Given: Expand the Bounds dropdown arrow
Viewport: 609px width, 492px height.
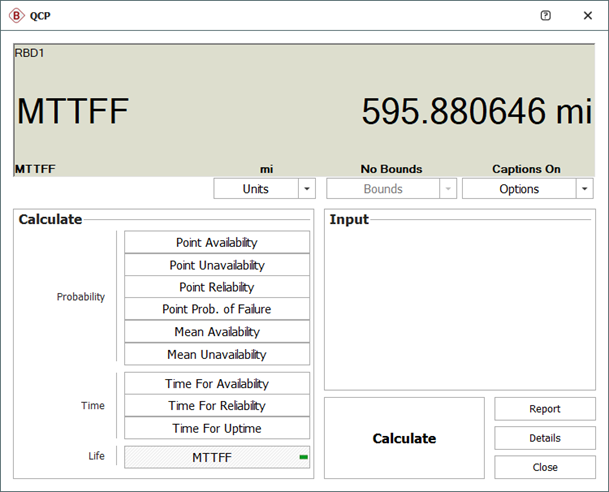Looking at the screenshot, I should click(x=447, y=189).
